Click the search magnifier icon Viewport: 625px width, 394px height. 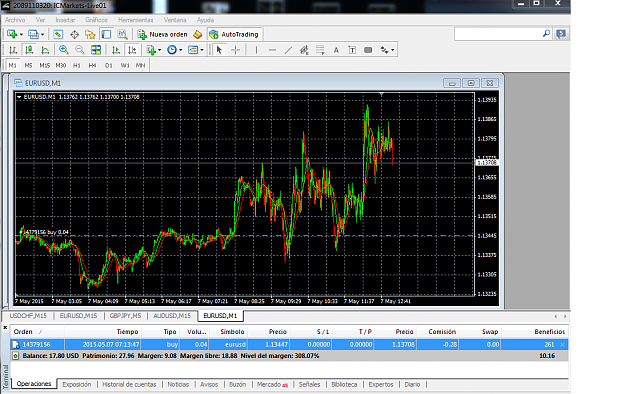pos(546,34)
